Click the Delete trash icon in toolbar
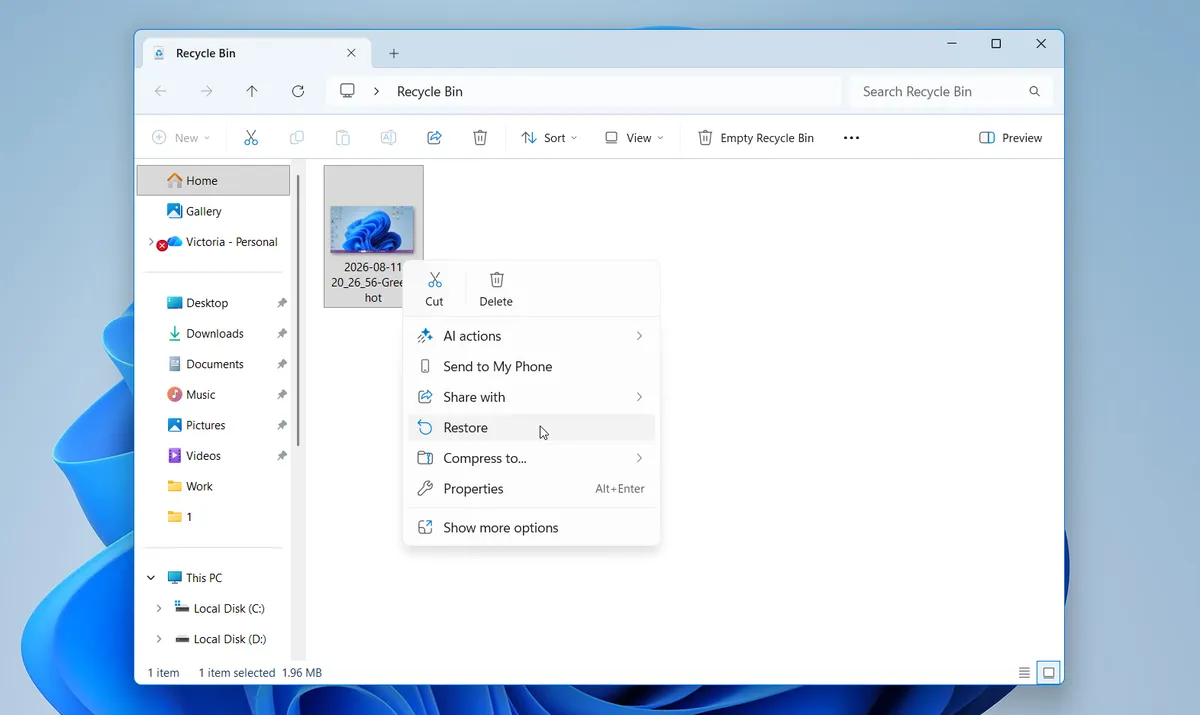 tap(480, 138)
